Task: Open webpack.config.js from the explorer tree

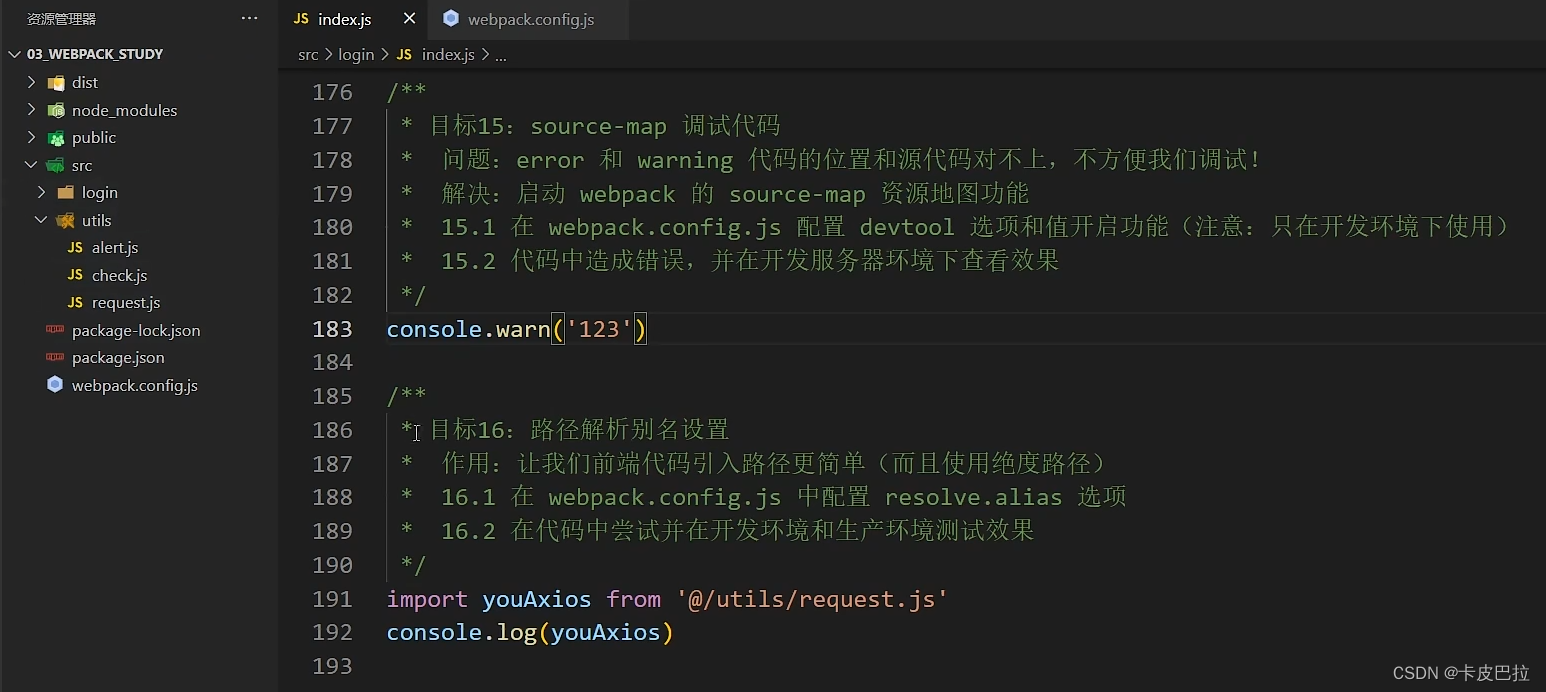Action: (x=135, y=385)
